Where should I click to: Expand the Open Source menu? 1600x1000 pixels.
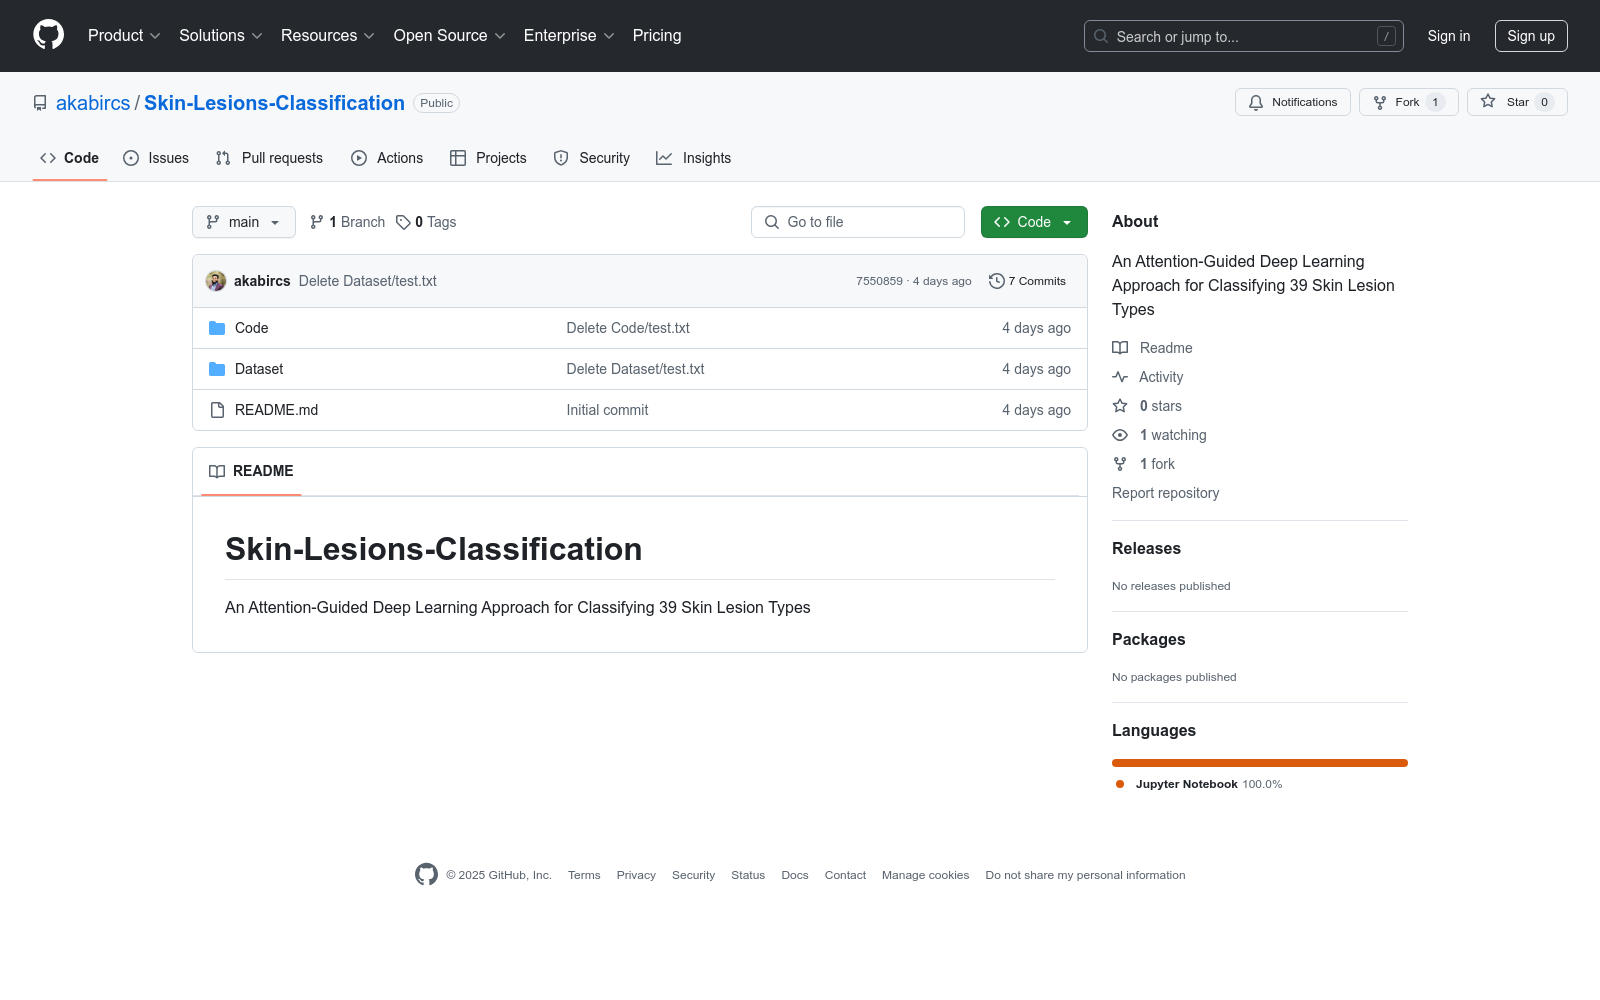(x=449, y=35)
